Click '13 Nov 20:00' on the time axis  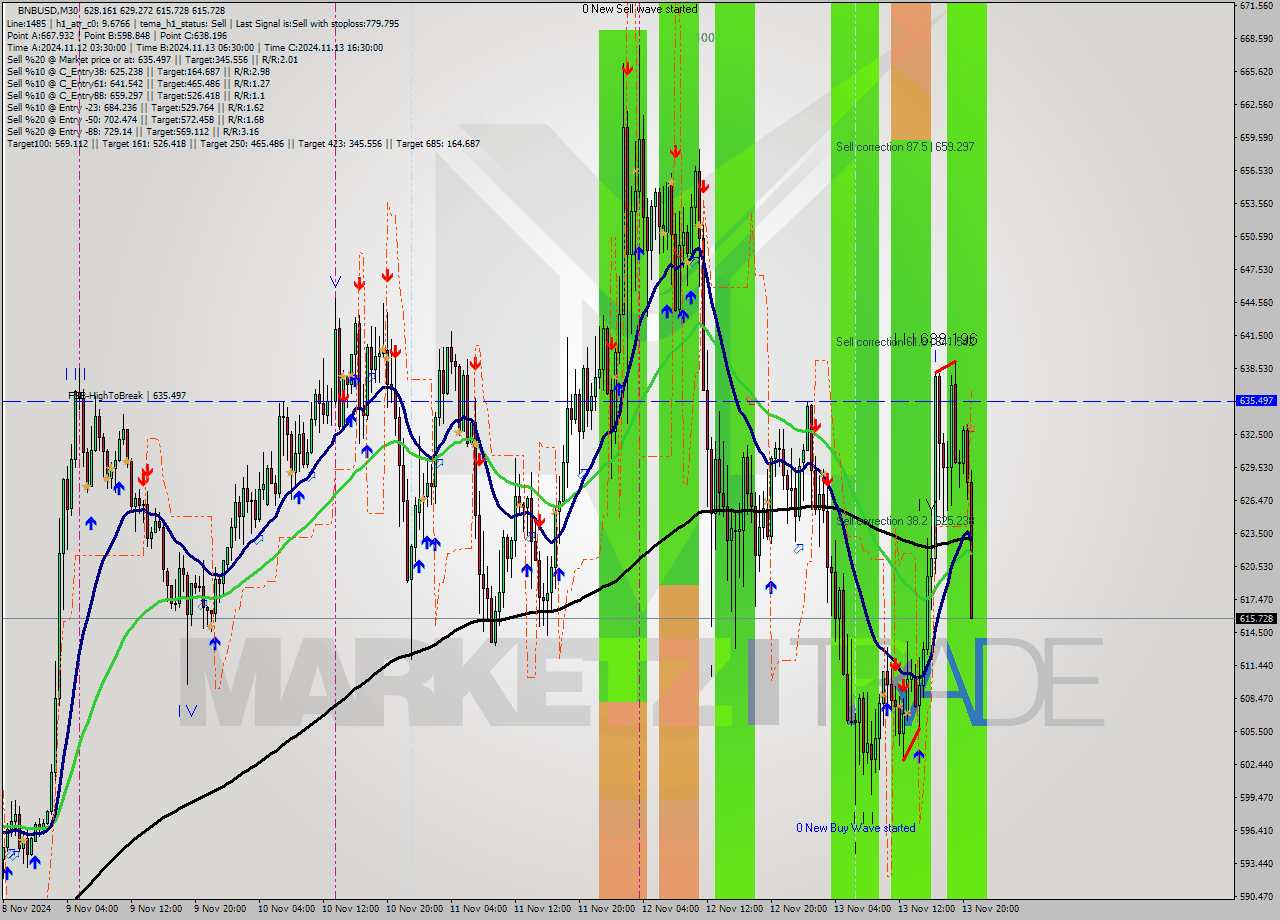(990, 909)
